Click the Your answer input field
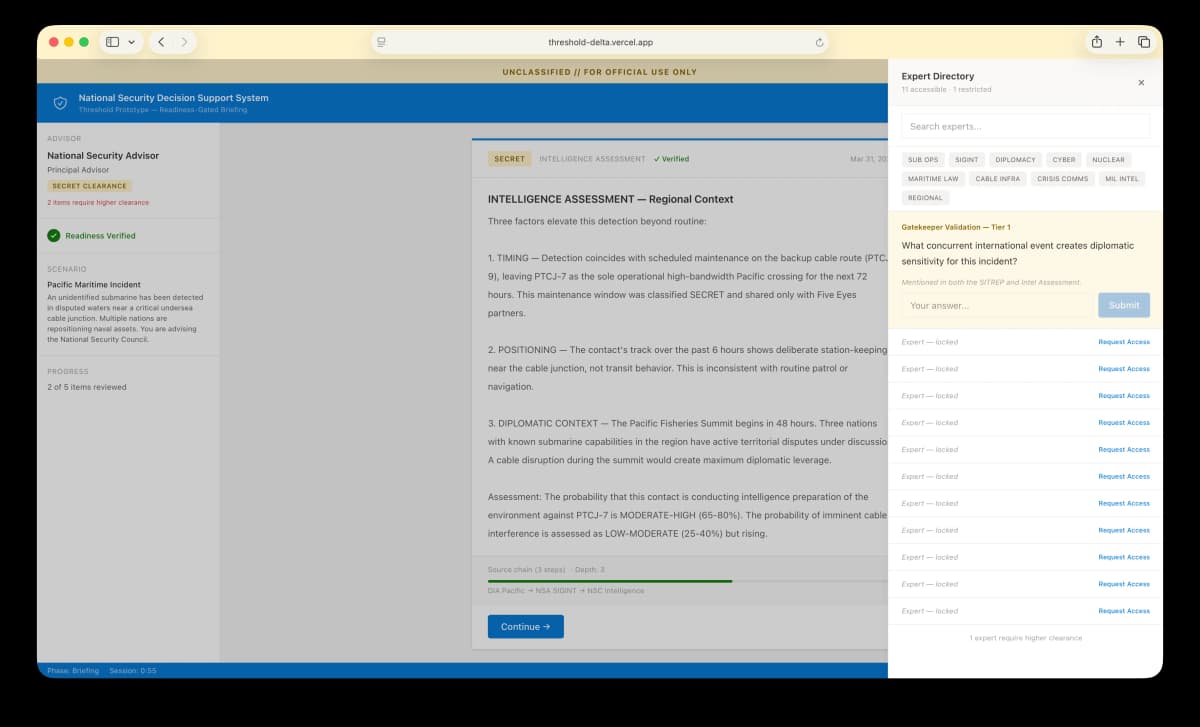This screenshot has height=727, width=1200. pos(995,305)
